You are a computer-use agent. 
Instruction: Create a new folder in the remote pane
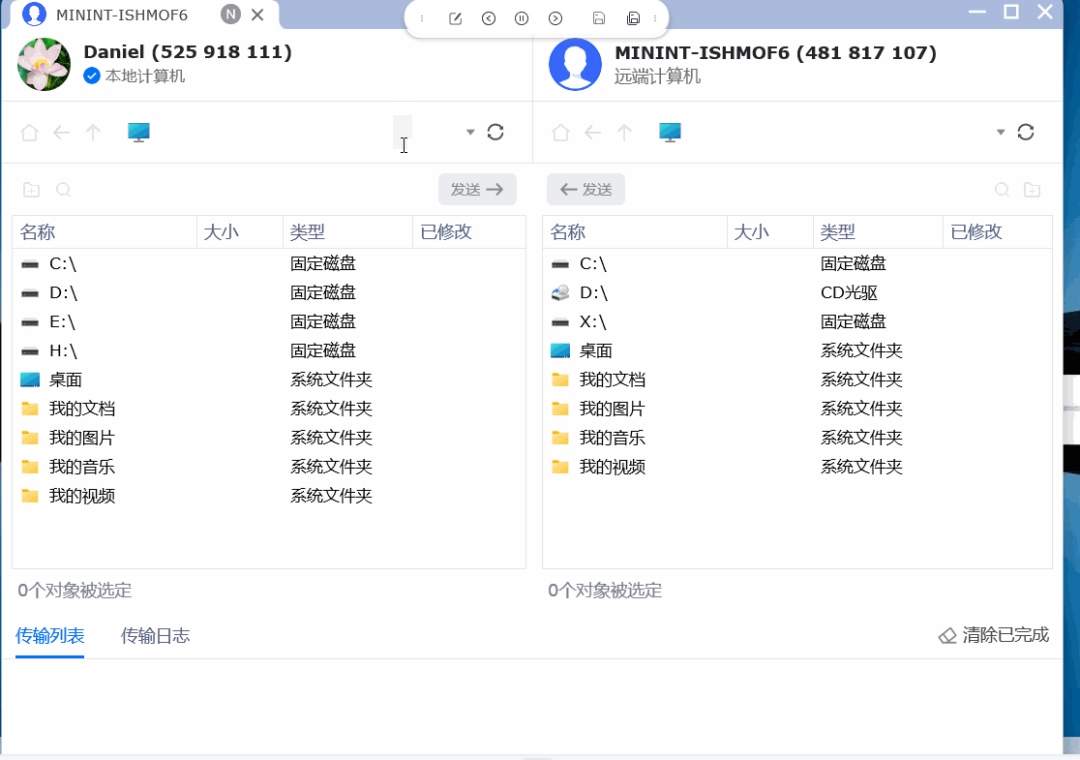click(1030, 188)
